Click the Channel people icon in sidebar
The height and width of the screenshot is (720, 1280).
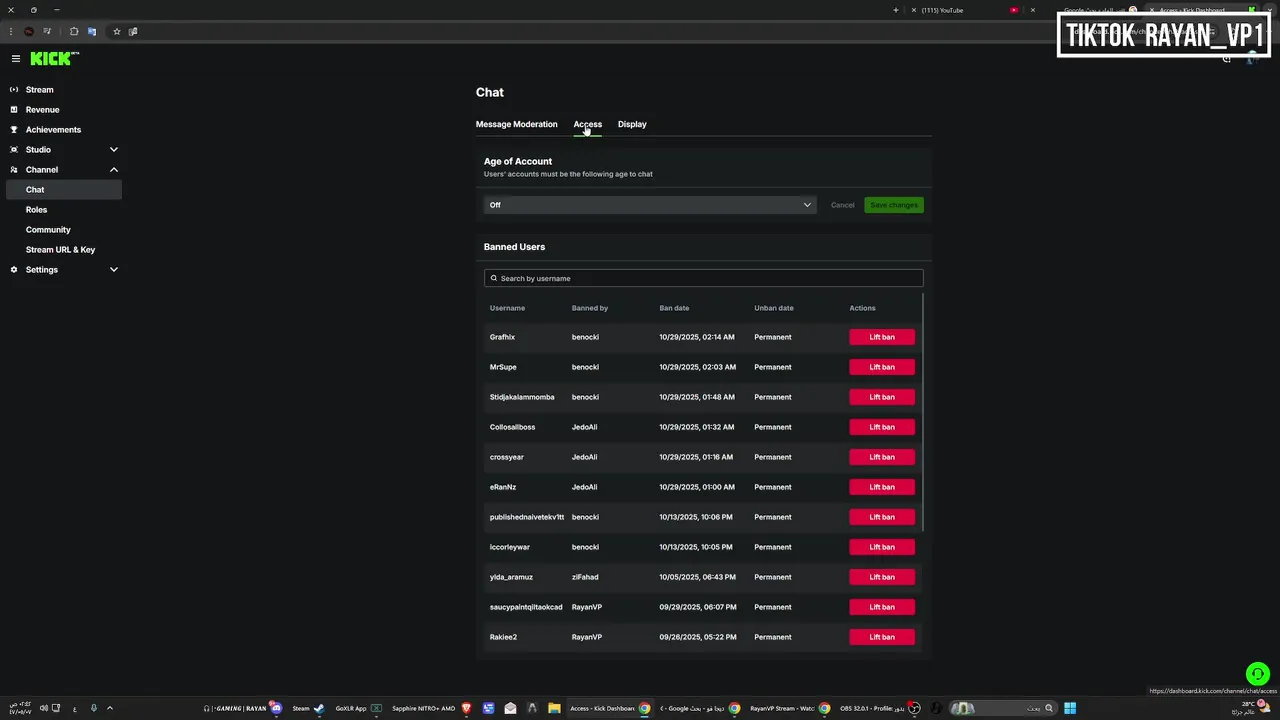(14, 170)
